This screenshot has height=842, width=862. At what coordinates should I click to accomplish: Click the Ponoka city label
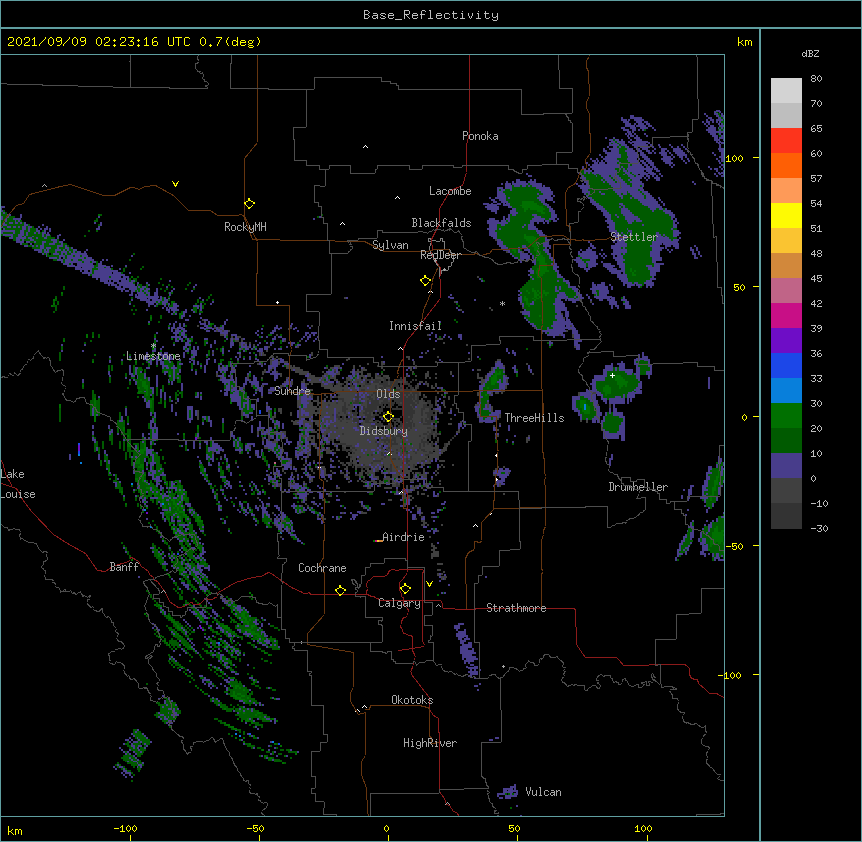(x=480, y=136)
